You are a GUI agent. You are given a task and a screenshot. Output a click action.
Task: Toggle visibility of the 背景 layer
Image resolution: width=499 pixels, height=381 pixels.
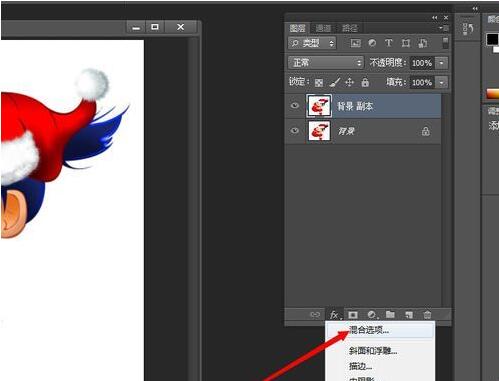click(x=295, y=131)
